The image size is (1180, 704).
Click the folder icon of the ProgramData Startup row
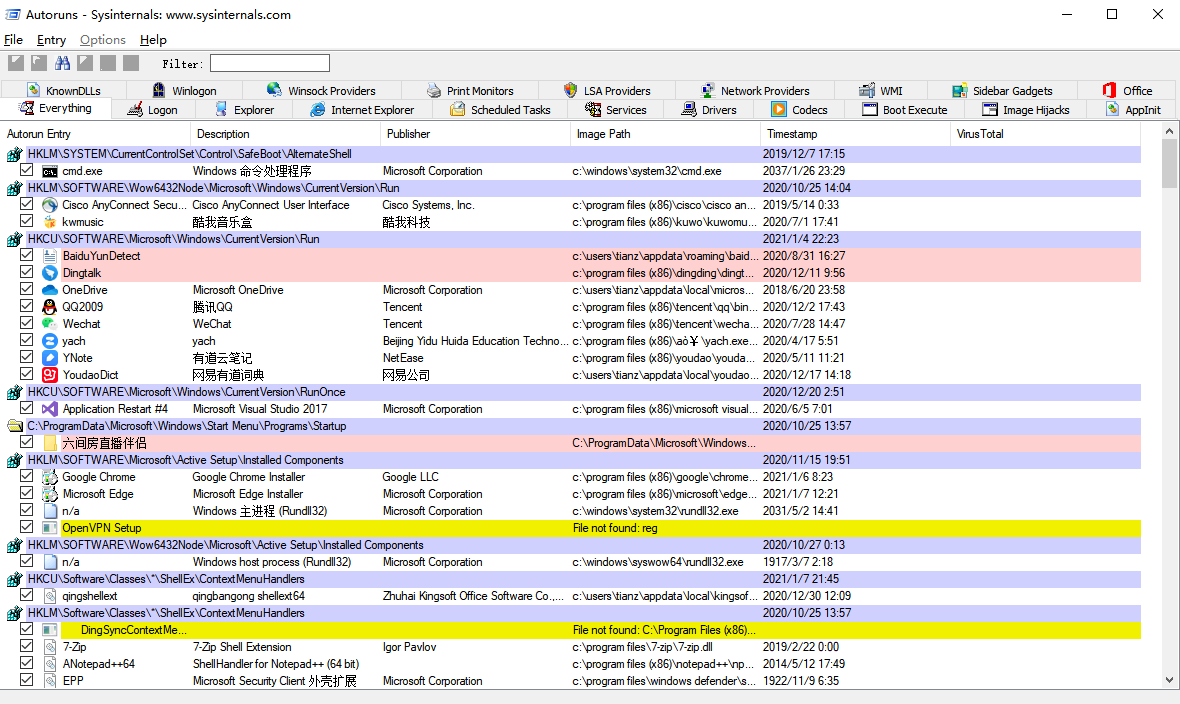[x=14, y=426]
